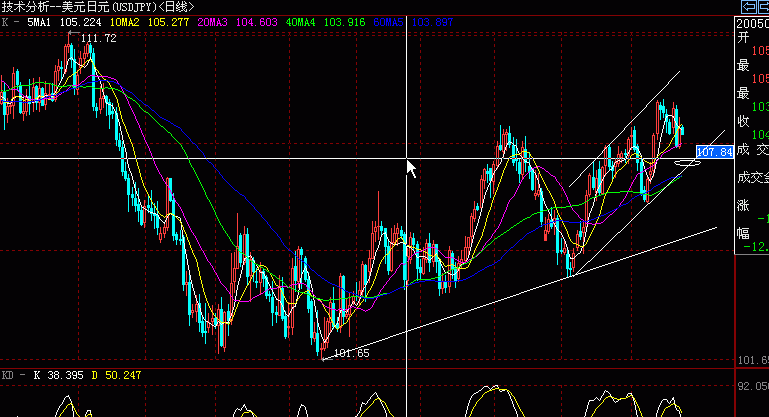This screenshot has width=769, height=417.
Task: Click the highlighted 107.84 crosshair price tag
Action: pos(715,152)
